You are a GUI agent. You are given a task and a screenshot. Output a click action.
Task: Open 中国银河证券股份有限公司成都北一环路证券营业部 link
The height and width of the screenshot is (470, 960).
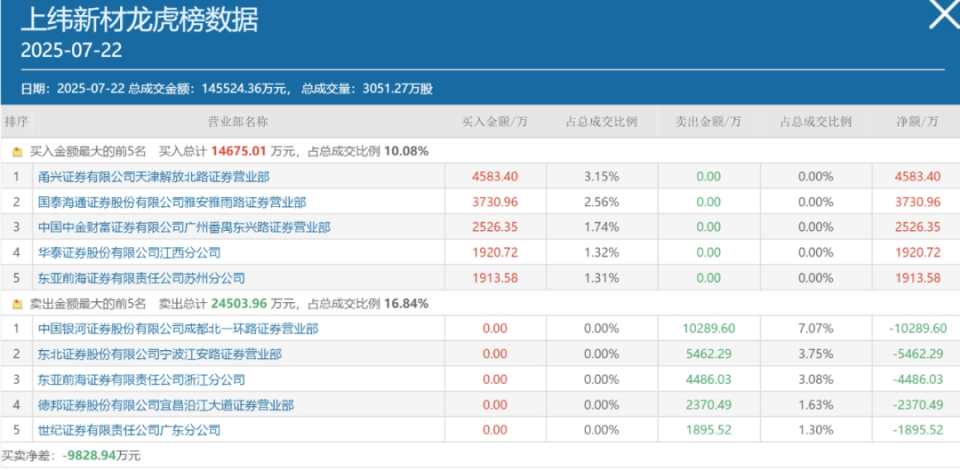[x=178, y=329]
